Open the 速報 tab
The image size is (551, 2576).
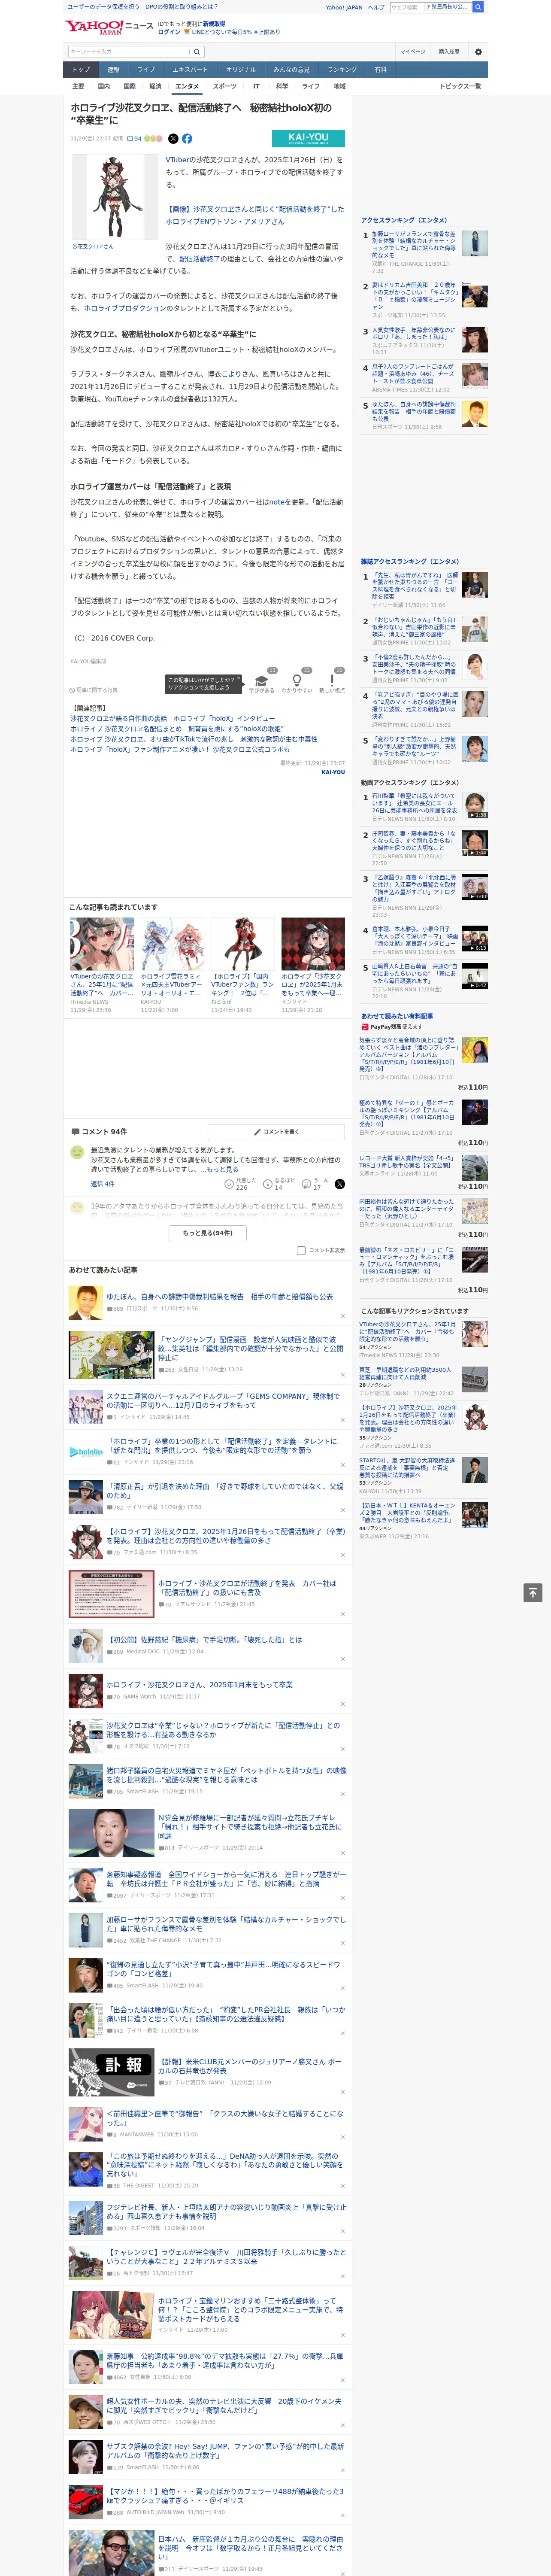pos(113,70)
